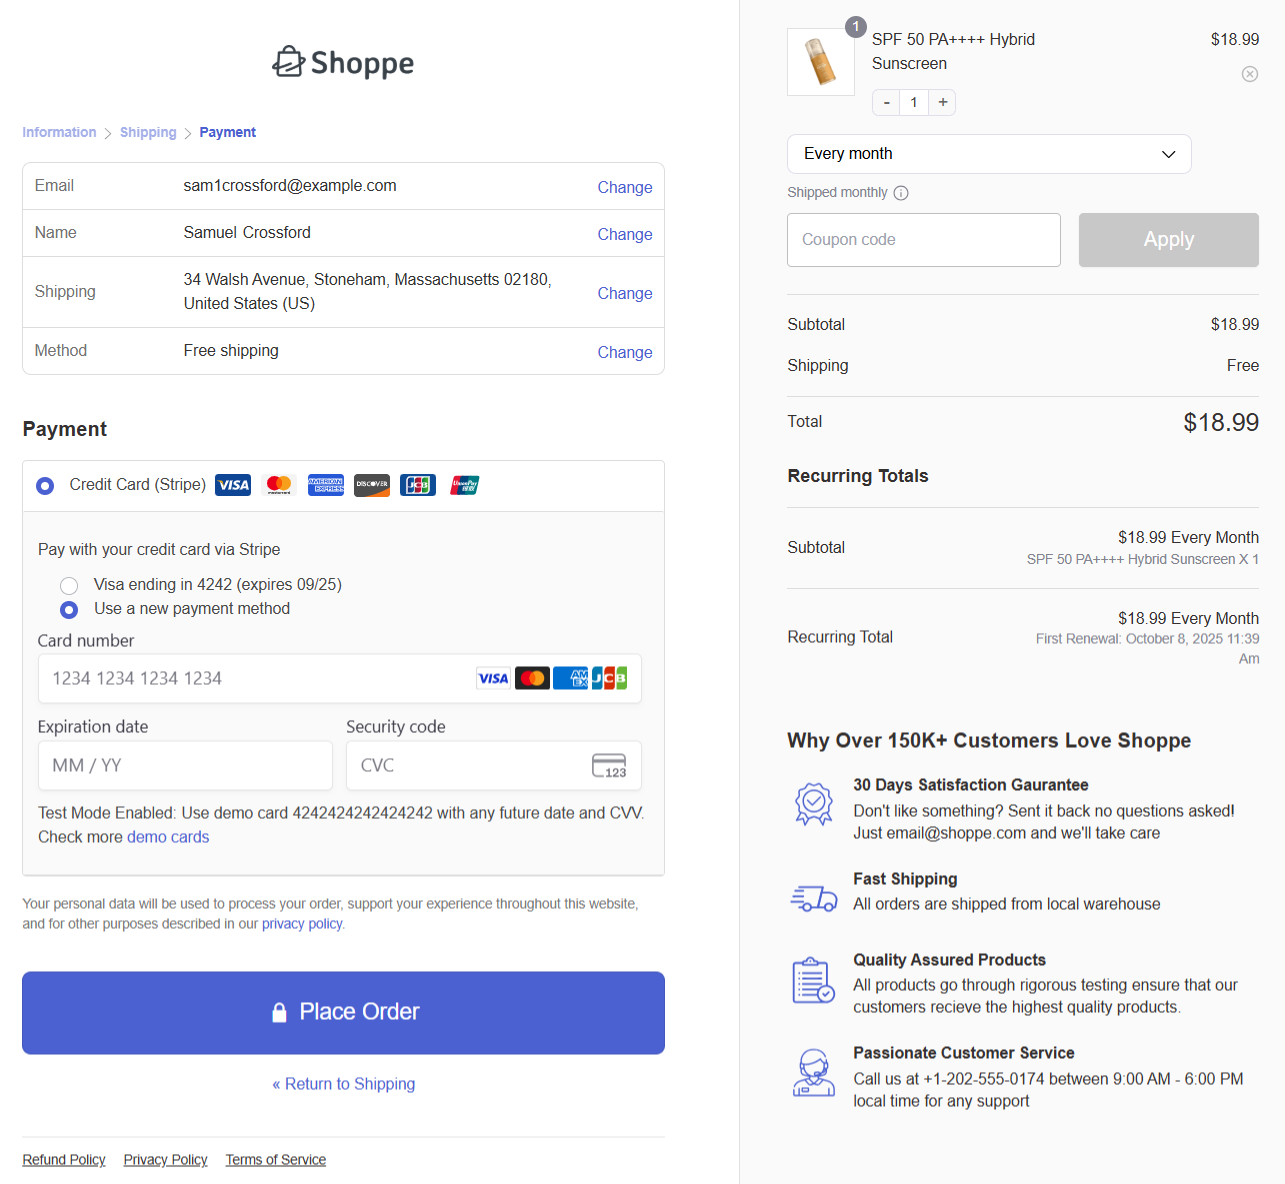Open the Every month subscription dropdown
Screen dimensions: 1285x1184
click(988, 154)
